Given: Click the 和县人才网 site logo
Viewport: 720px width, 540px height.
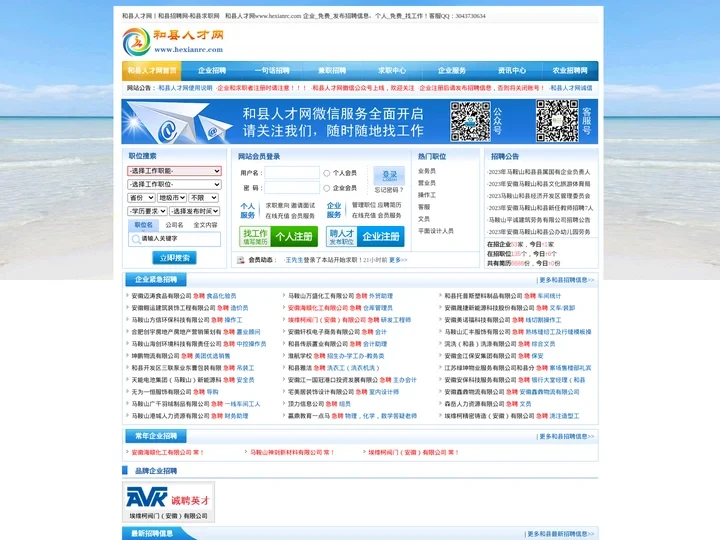Looking at the screenshot, I should pos(173,42).
